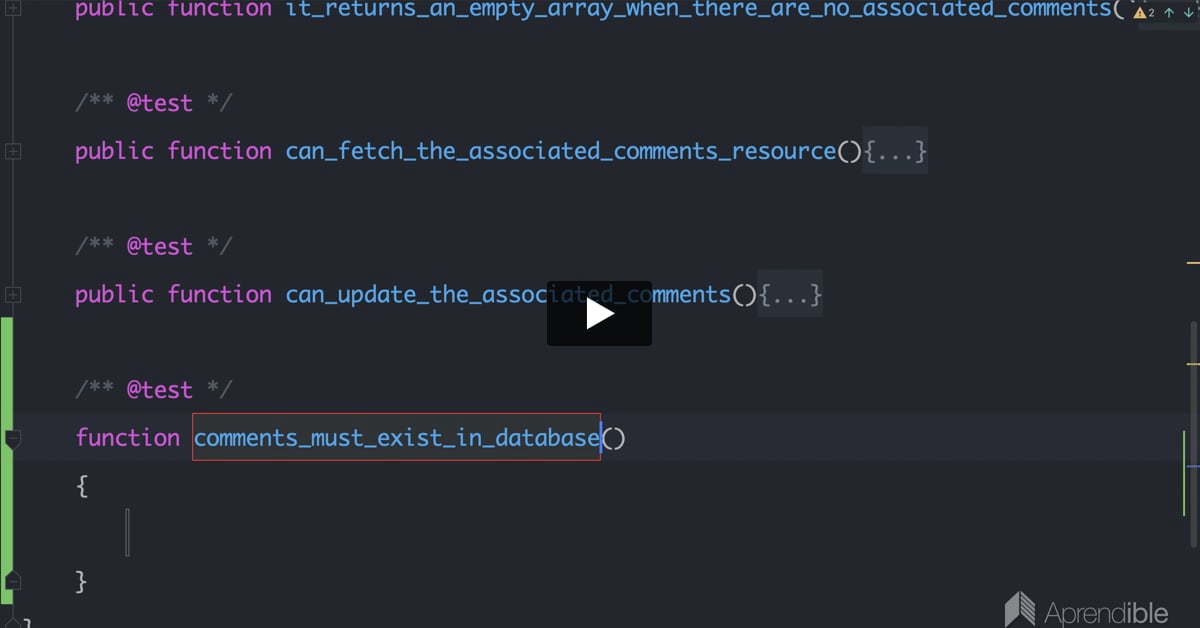Screen dimensions: 1200x628
Task: Click the @test annotation above can_update_the_associated_comments
Action: [x=160, y=247]
